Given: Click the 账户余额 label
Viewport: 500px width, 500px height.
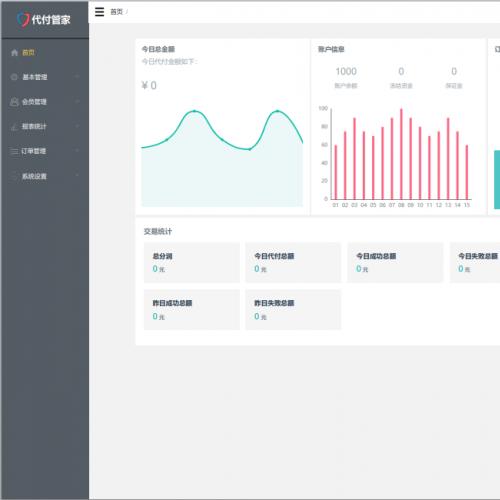Looking at the screenshot, I should (346, 86).
